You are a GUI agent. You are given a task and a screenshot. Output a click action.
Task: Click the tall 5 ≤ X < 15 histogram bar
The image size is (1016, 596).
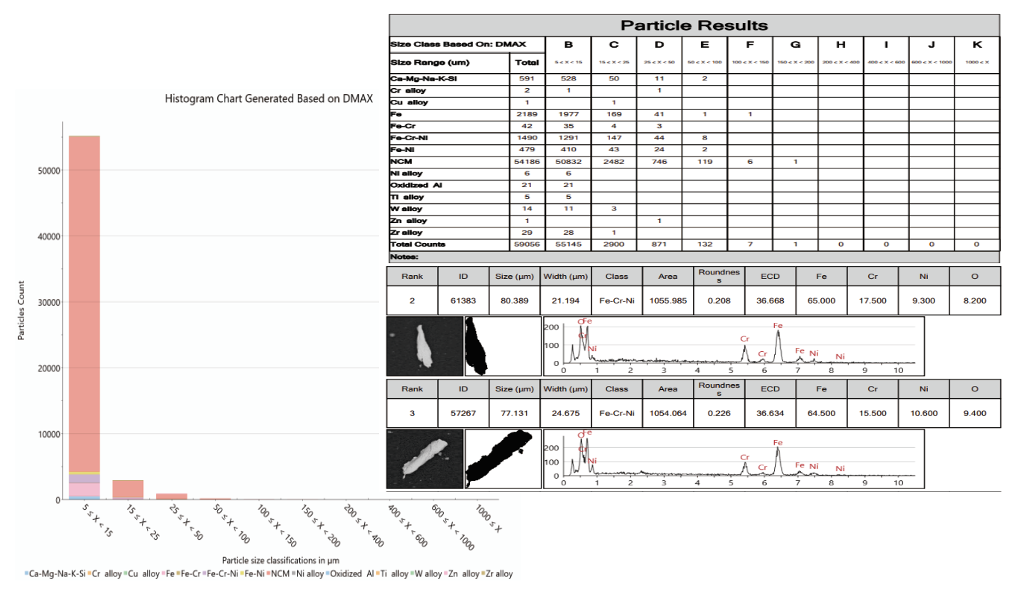84,317
